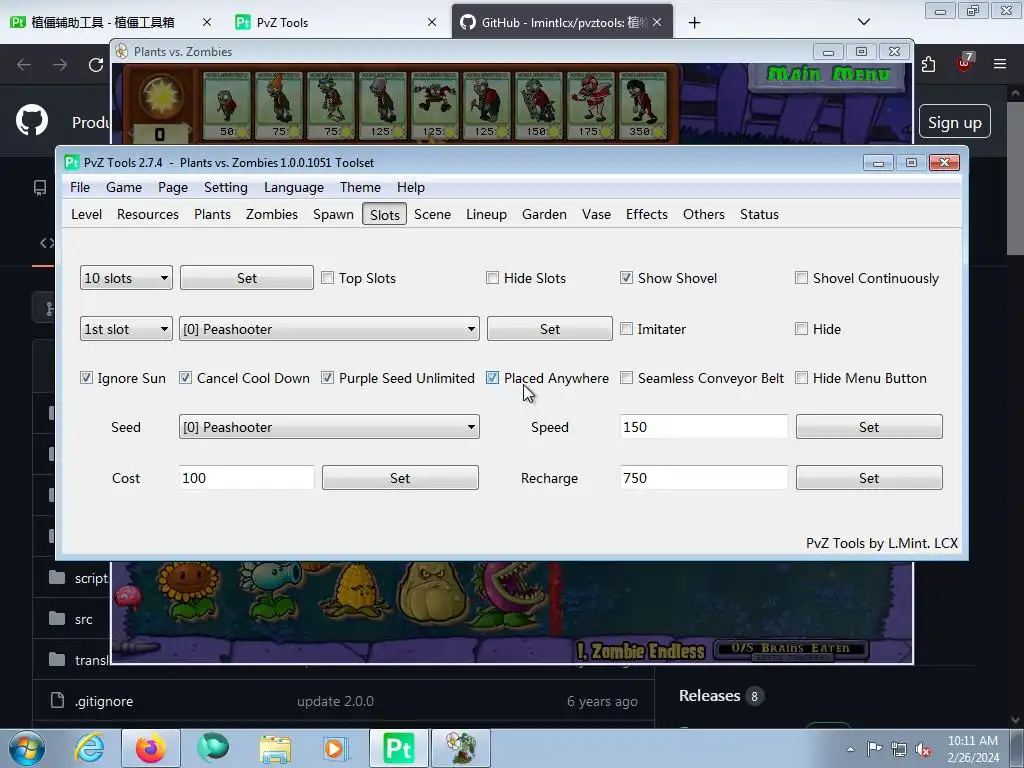The image size is (1024, 768).
Task: Click Set button for Speed
Action: point(869,427)
